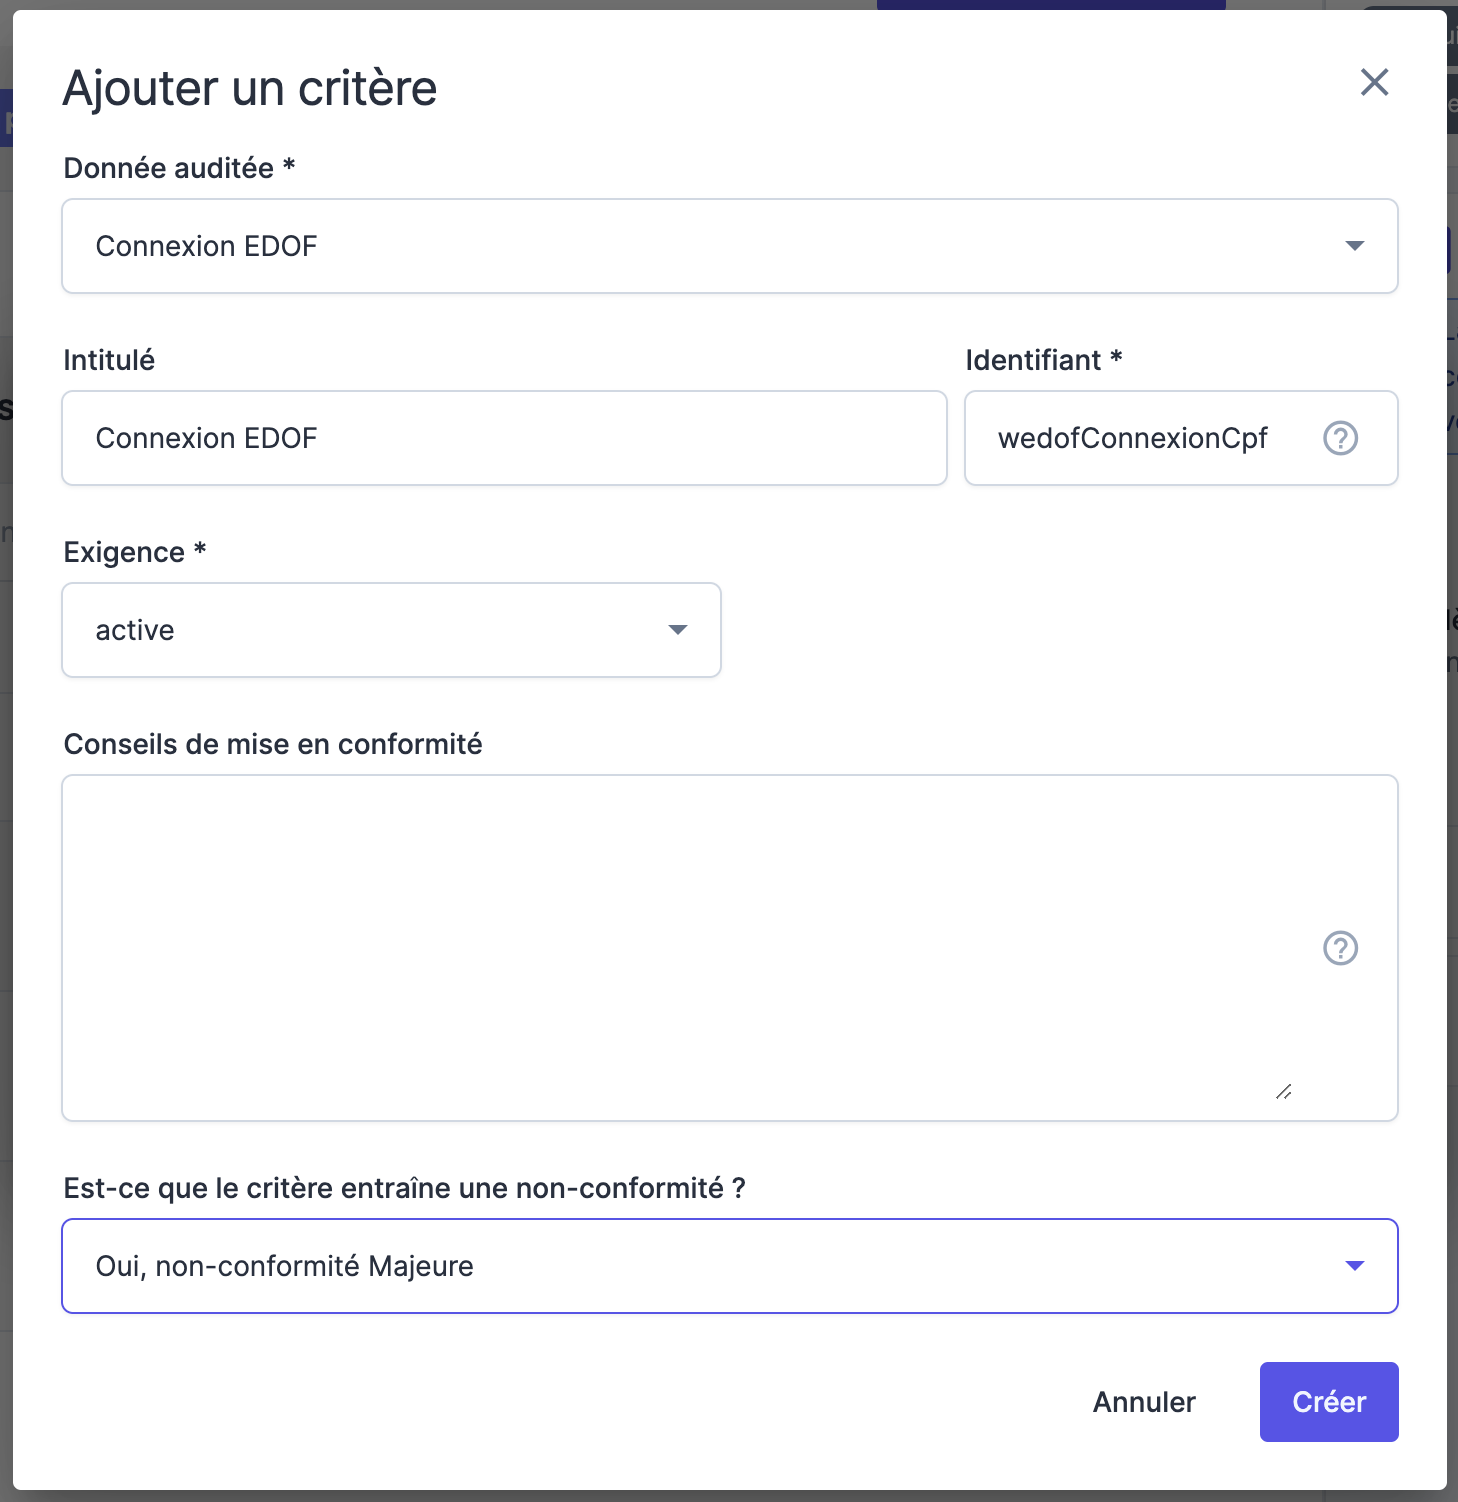Click the 'active' value in Exigence
This screenshot has height=1502, width=1458.
pyautogui.click(x=135, y=630)
